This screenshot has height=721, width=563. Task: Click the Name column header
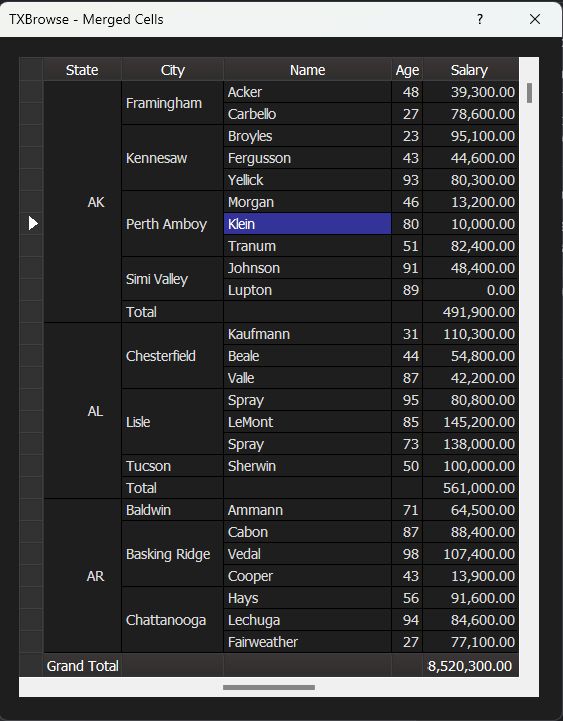tap(307, 70)
